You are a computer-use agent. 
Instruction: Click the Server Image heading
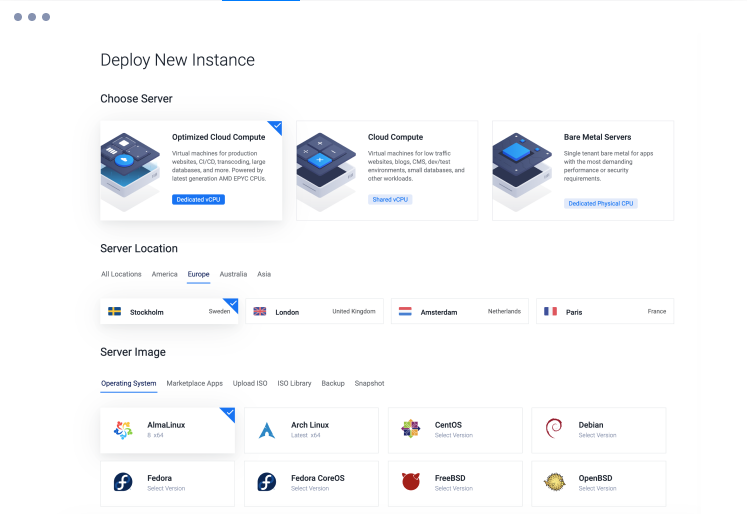tap(133, 352)
